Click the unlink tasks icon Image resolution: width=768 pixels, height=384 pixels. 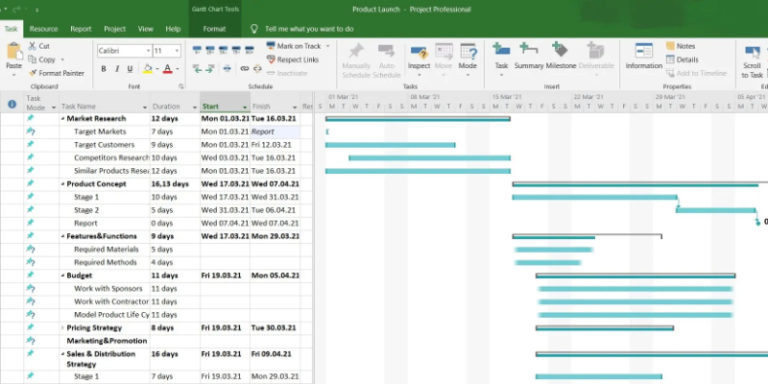tap(258, 69)
